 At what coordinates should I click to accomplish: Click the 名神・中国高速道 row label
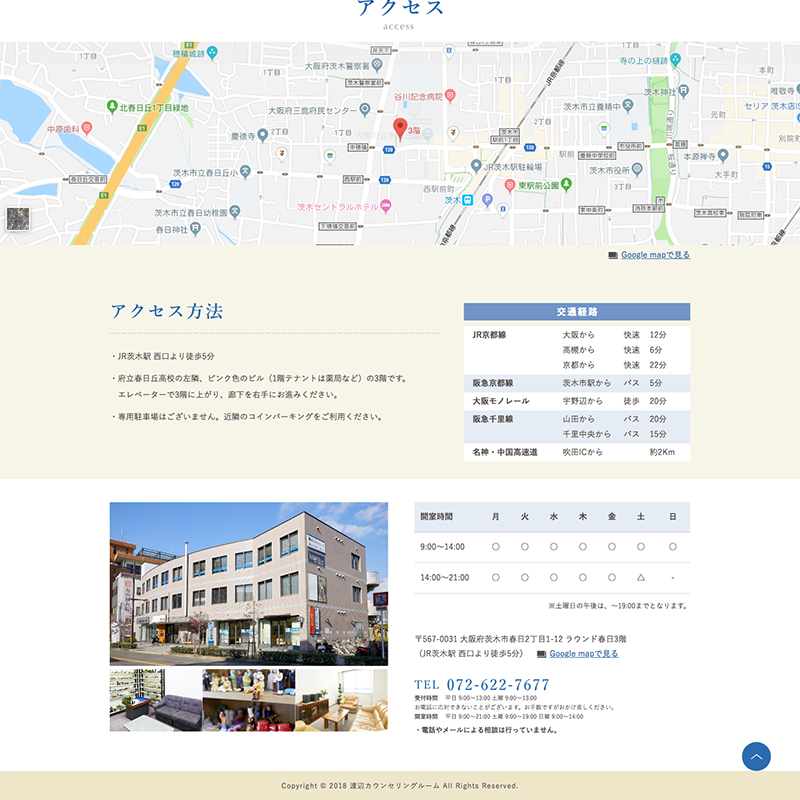coord(505,452)
